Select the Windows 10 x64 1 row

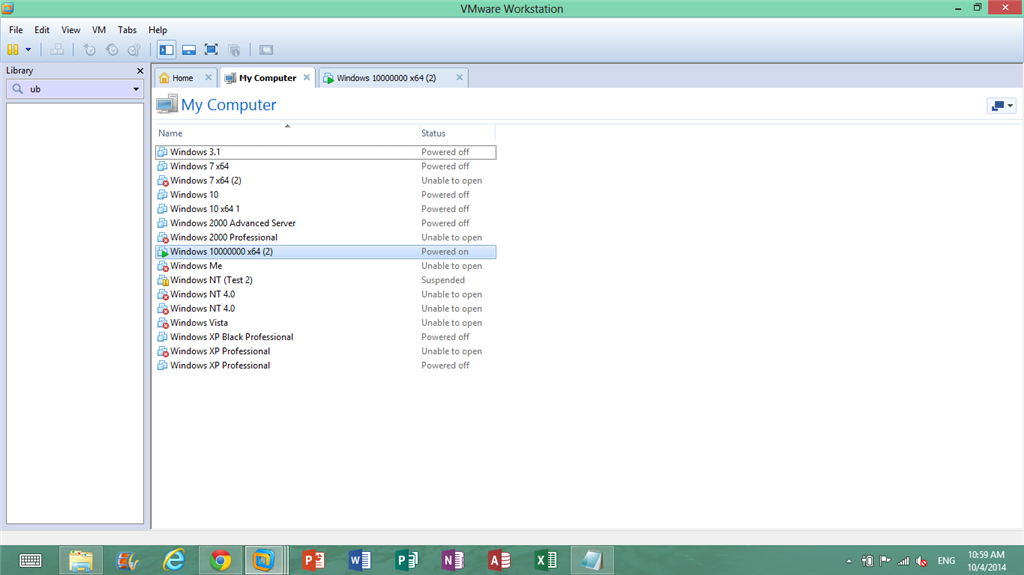(x=326, y=209)
